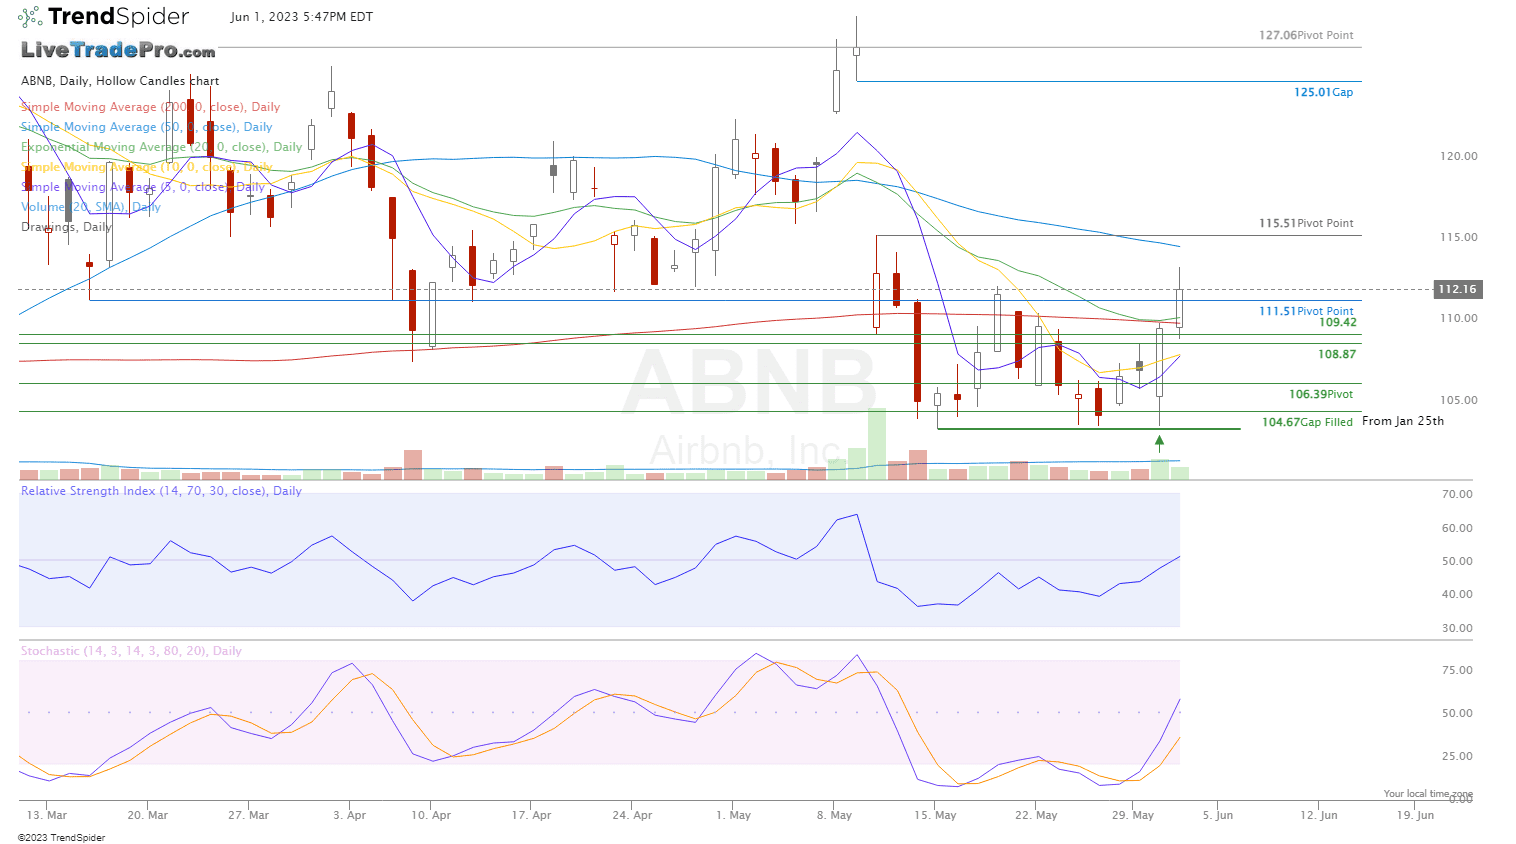Screen dimensions: 1516x844
Task: Click the Stochastic (14, 3, 14, 3, 80, 20) title
Action: point(131,651)
